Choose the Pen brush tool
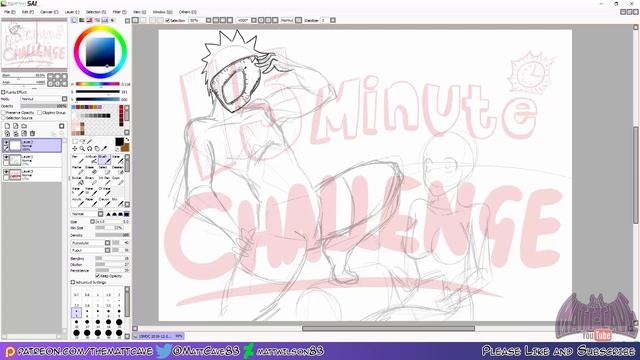This screenshot has width=640, height=360. tap(78, 160)
